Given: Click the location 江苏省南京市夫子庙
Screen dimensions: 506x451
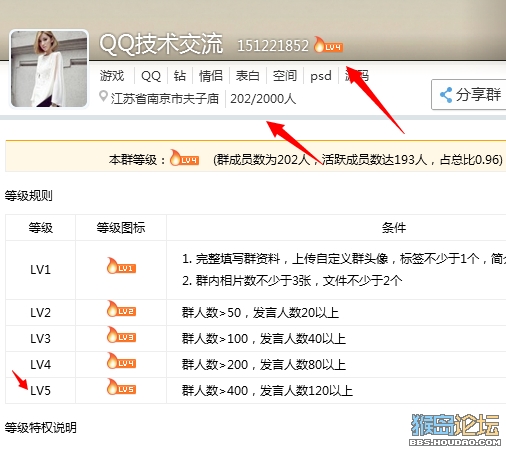Looking at the screenshot, I should tap(165, 99).
